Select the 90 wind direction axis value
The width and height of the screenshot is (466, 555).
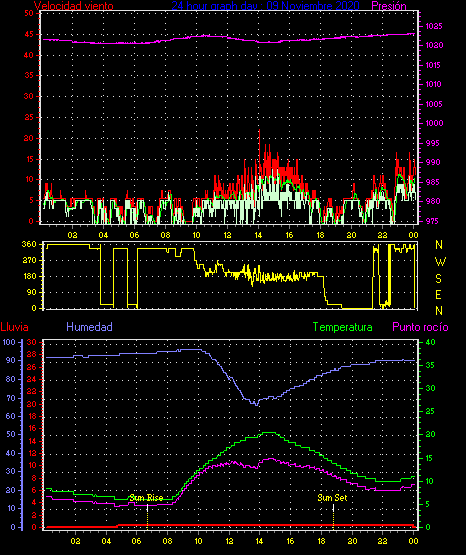pos(31,292)
